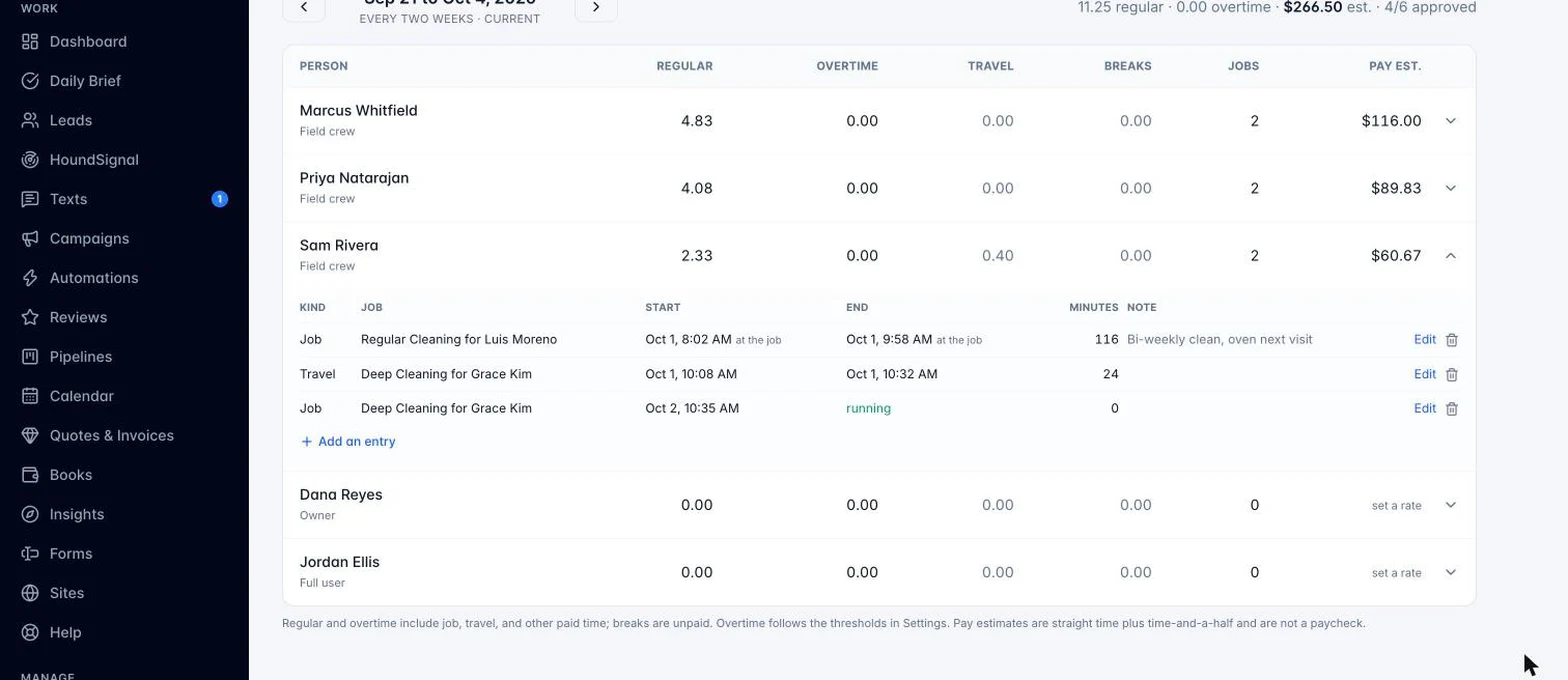Delete the Travel entry for Grace Kim
The height and width of the screenshot is (680, 1568).
click(1452, 375)
